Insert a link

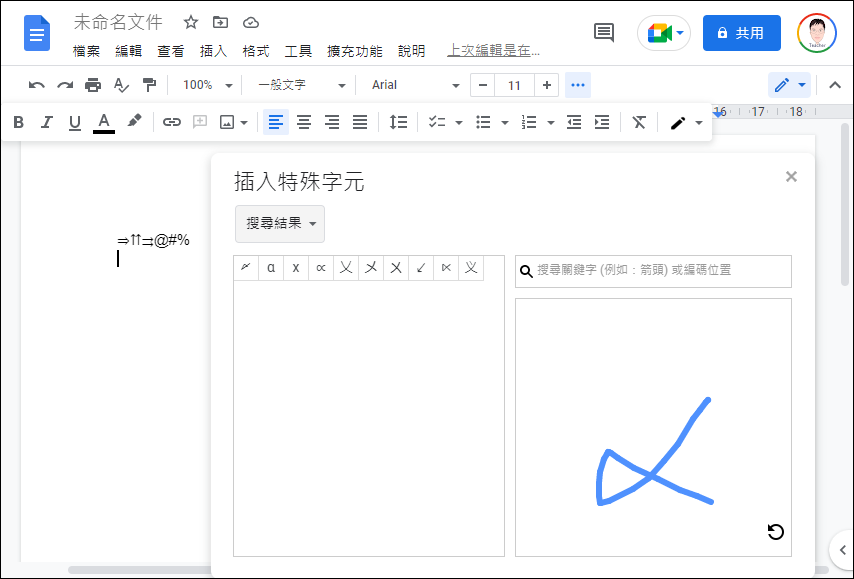[x=172, y=122]
